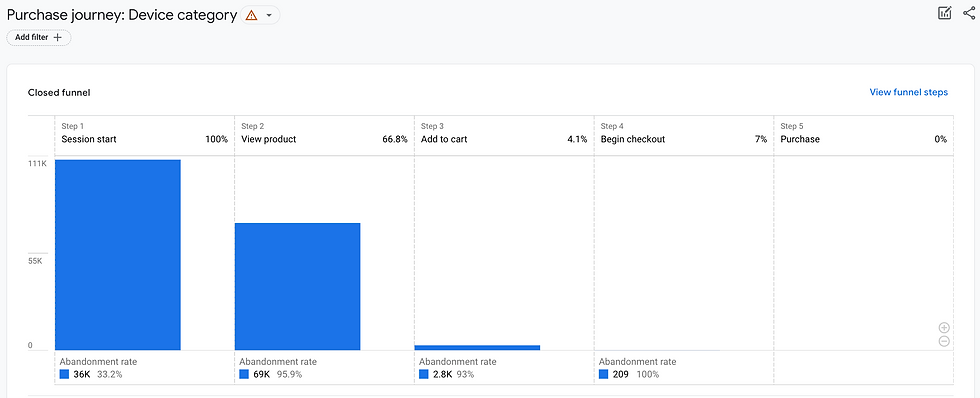Open View funnel steps link
The image size is (980, 398).
tap(908, 92)
